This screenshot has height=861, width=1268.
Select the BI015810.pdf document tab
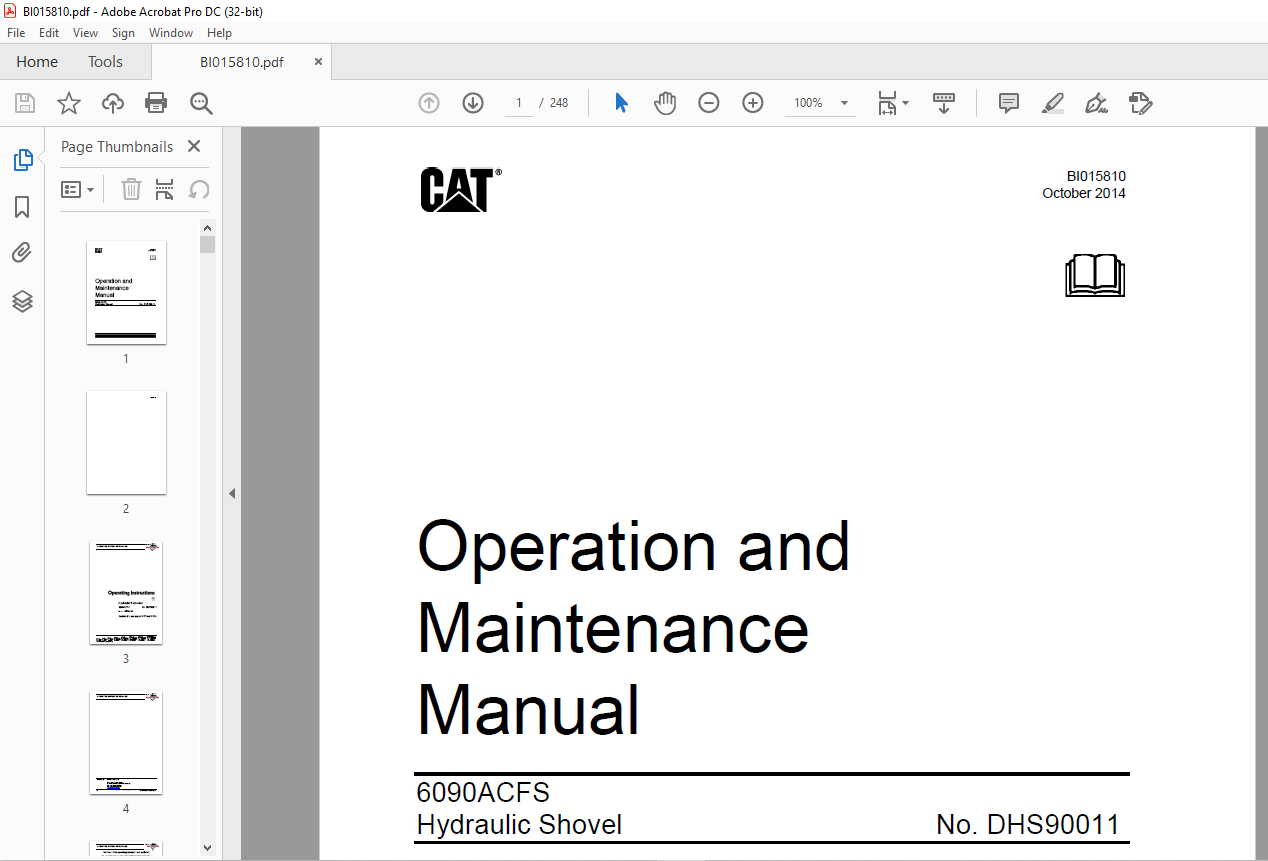241,62
